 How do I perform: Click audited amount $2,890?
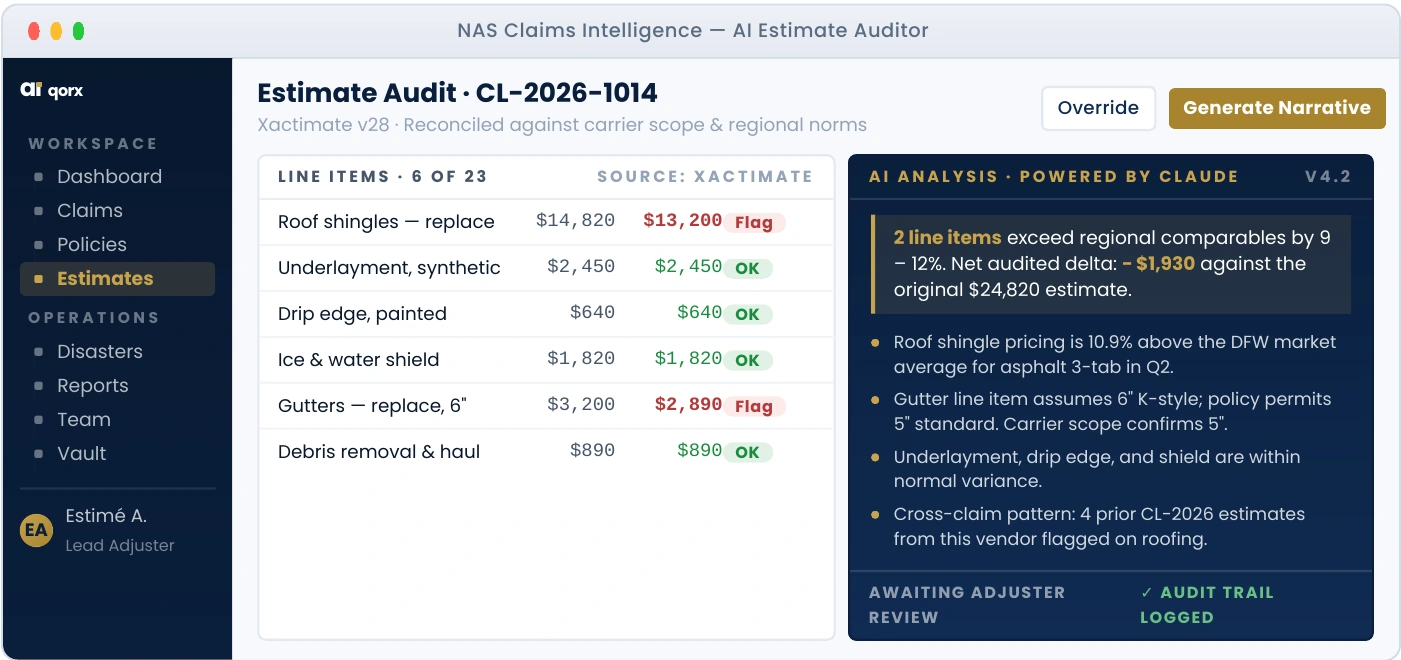tap(688, 405)
